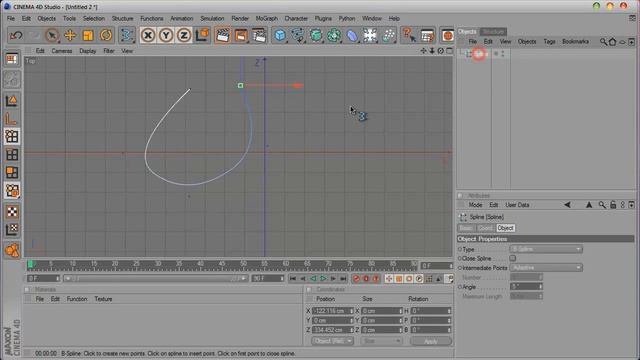Open the NURBS objects icon
Screen dimensions: 640x360
[316, 35]
